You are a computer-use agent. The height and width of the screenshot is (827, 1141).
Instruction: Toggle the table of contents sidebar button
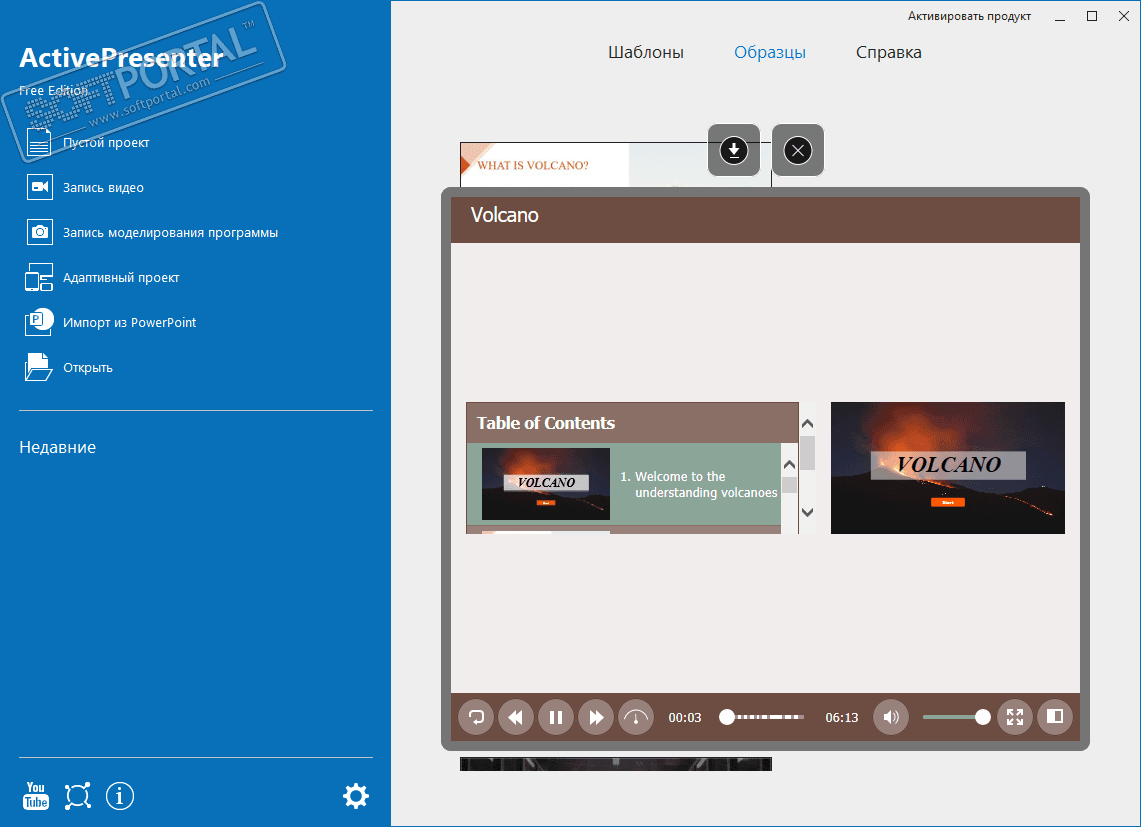(1054, 717)
